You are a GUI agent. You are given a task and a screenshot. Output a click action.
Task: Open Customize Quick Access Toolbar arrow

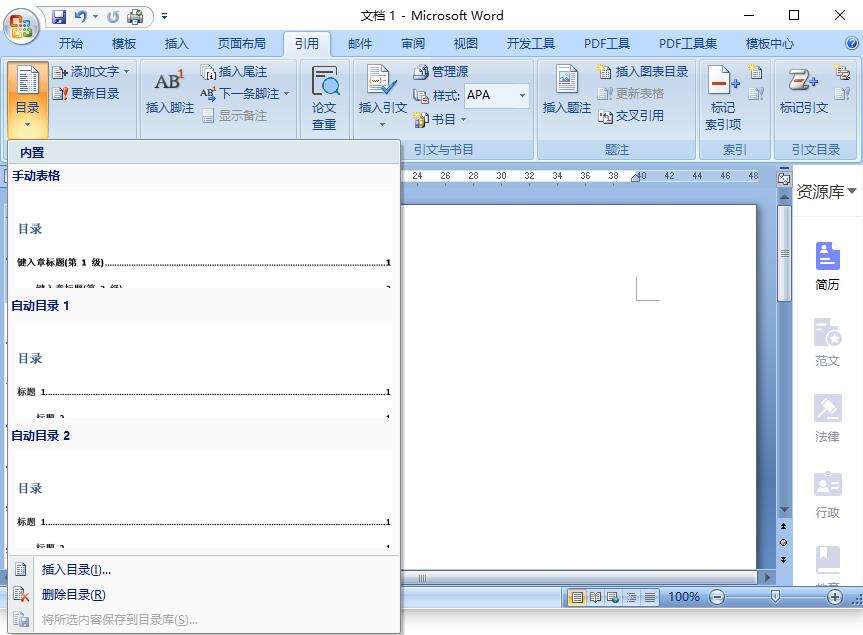click(x=164, y=17)
